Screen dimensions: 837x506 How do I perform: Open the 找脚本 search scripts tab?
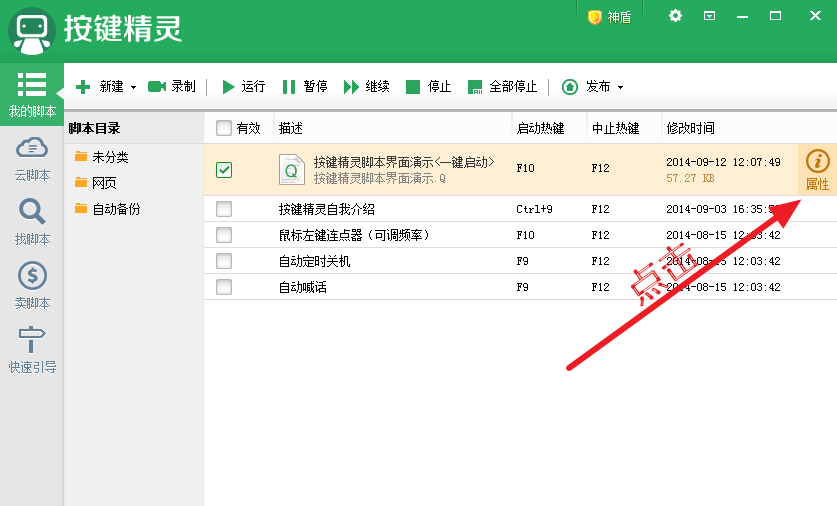(x=32, y=223)
